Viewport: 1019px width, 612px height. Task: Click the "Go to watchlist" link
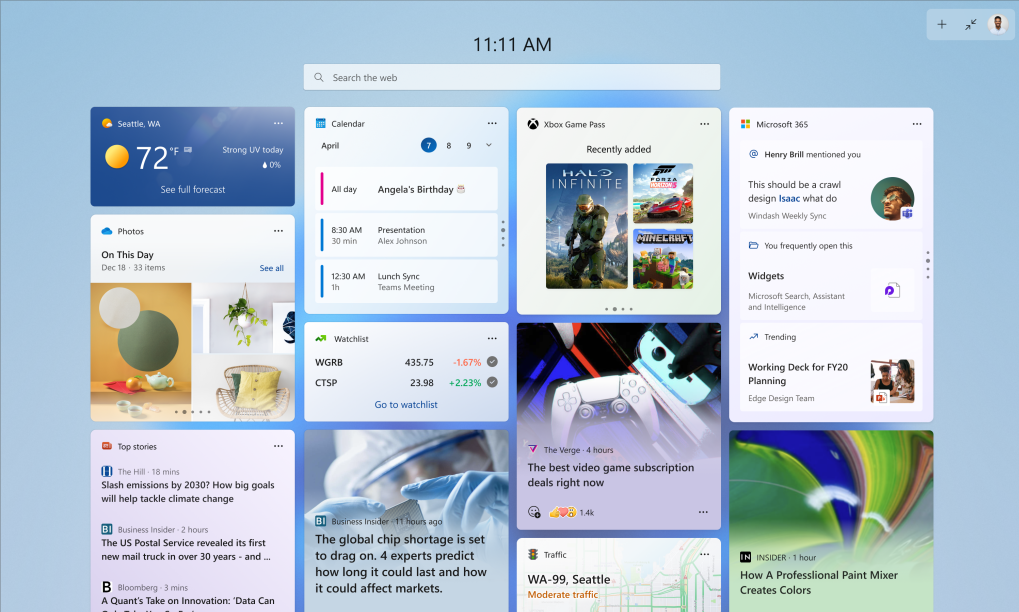pyautogui.click(x=406, y=403)
